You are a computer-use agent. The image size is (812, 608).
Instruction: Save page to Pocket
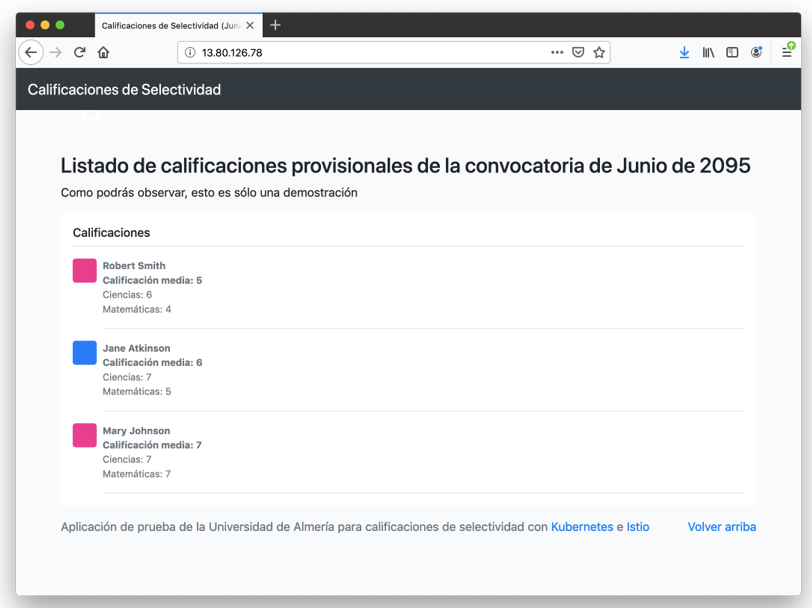[x=578, y=52]
